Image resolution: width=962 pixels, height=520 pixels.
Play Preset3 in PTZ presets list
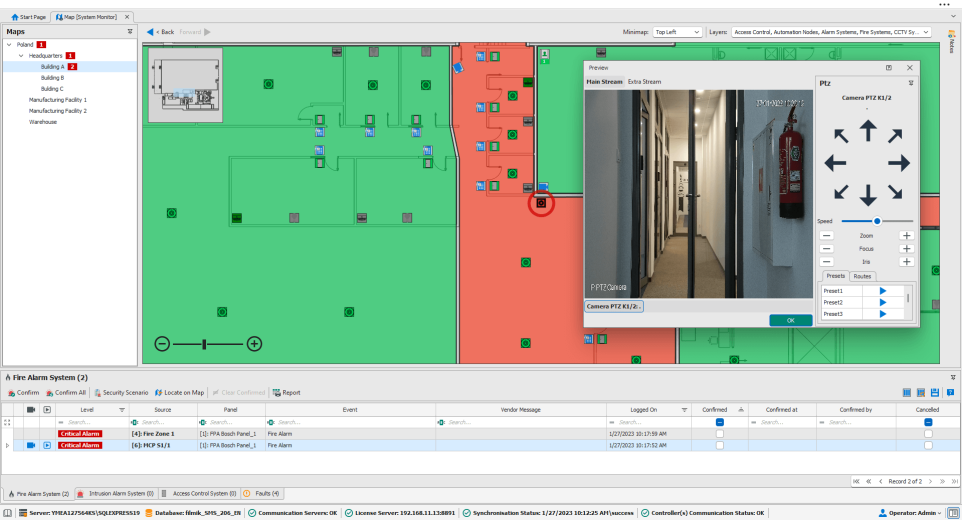pos(883,314)
